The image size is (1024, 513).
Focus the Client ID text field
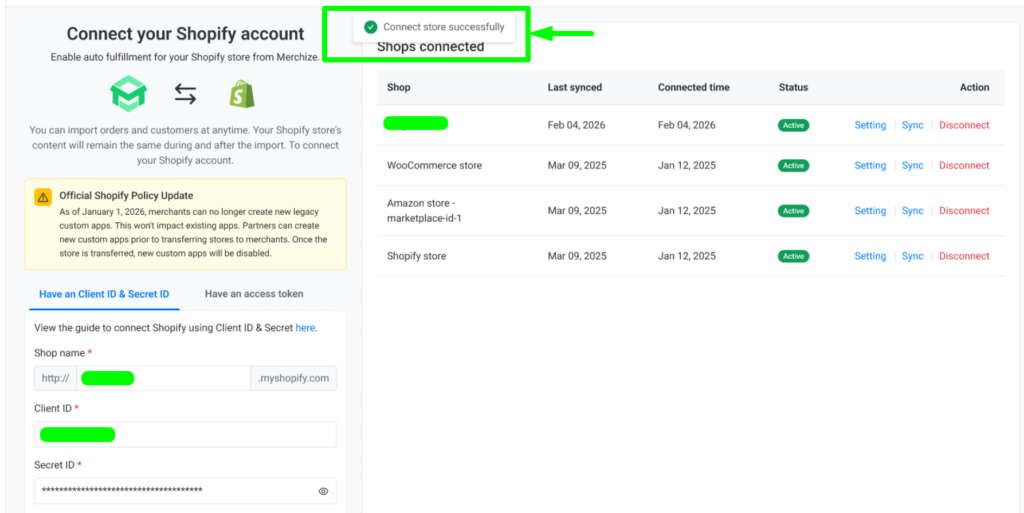(x=185, y=434)
